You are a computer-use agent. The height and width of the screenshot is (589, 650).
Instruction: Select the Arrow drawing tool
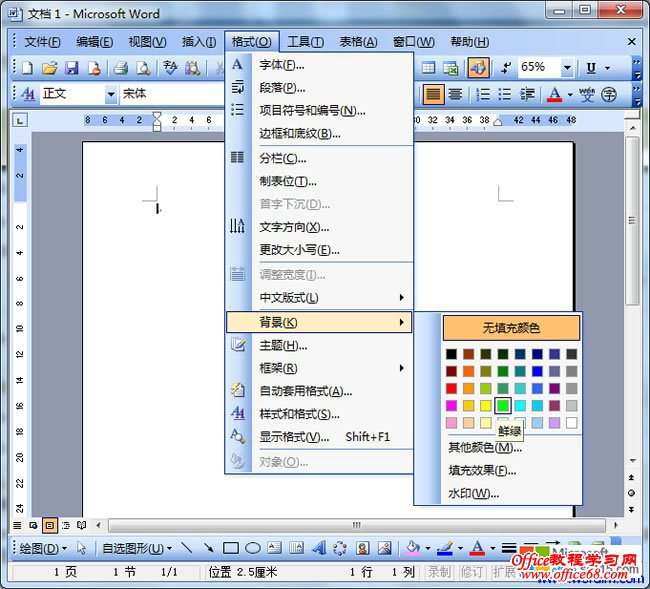point(208,548)
